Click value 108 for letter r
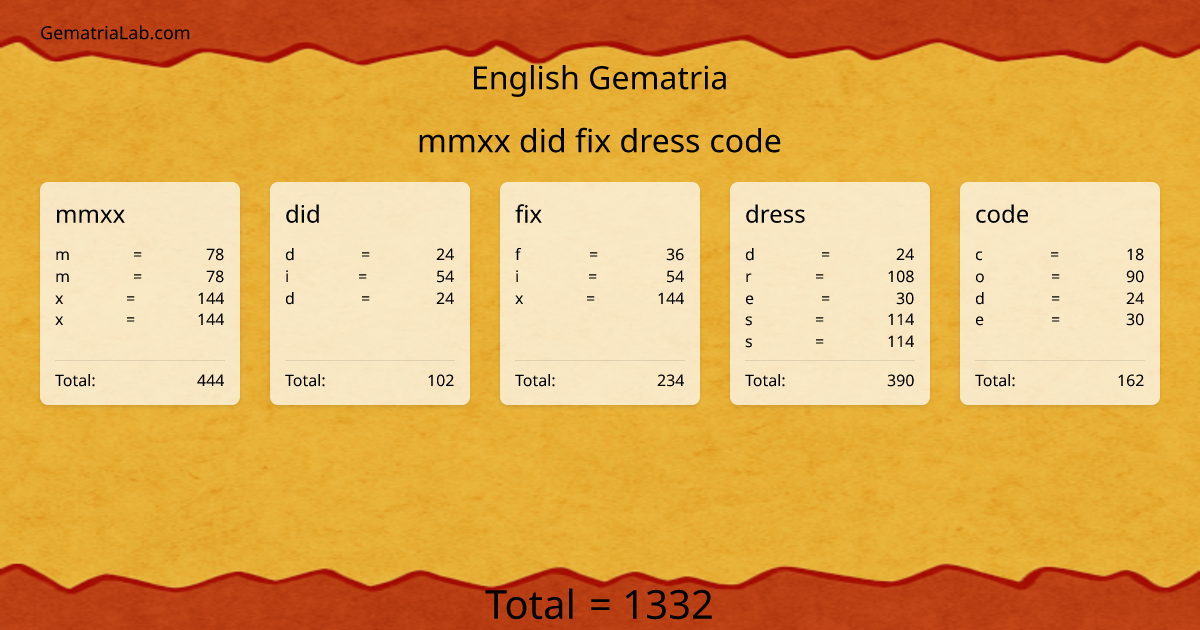 (900, 276)
